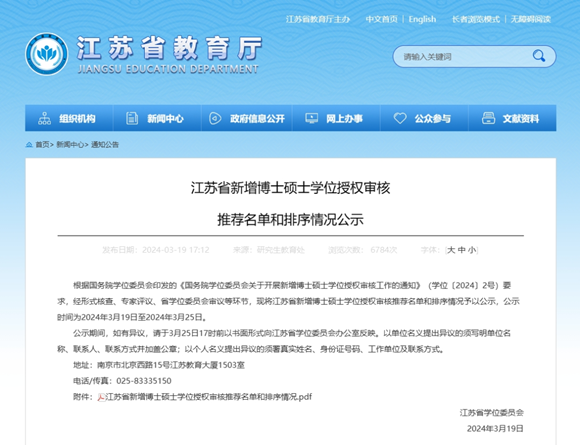580x445 pixels.
Task: Click the 来源：研究生教育处 text
Action: click(x=269, y=250)
